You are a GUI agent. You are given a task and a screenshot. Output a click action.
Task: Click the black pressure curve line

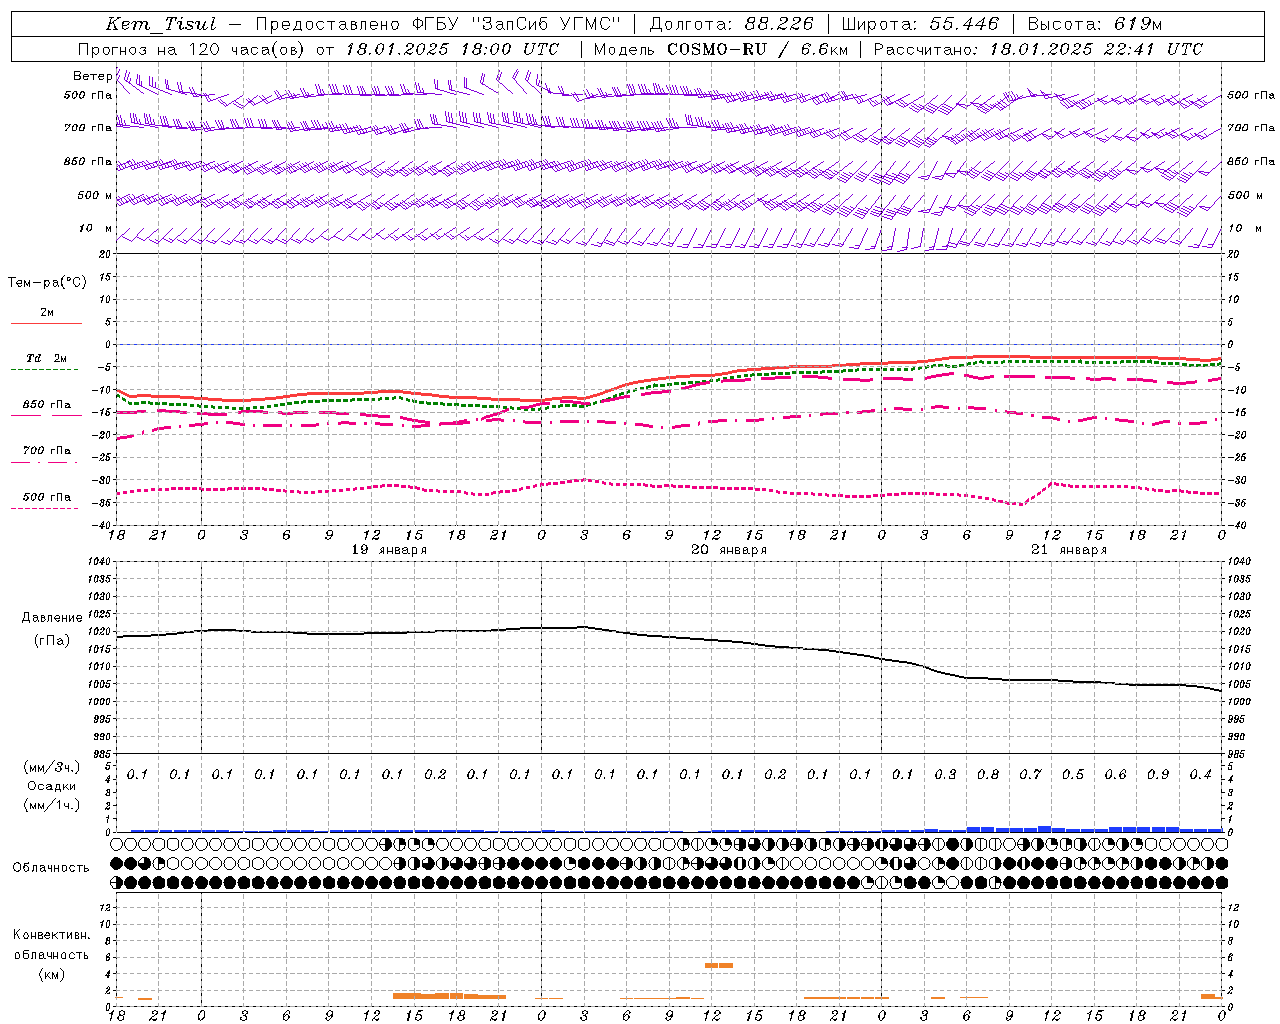670,636
